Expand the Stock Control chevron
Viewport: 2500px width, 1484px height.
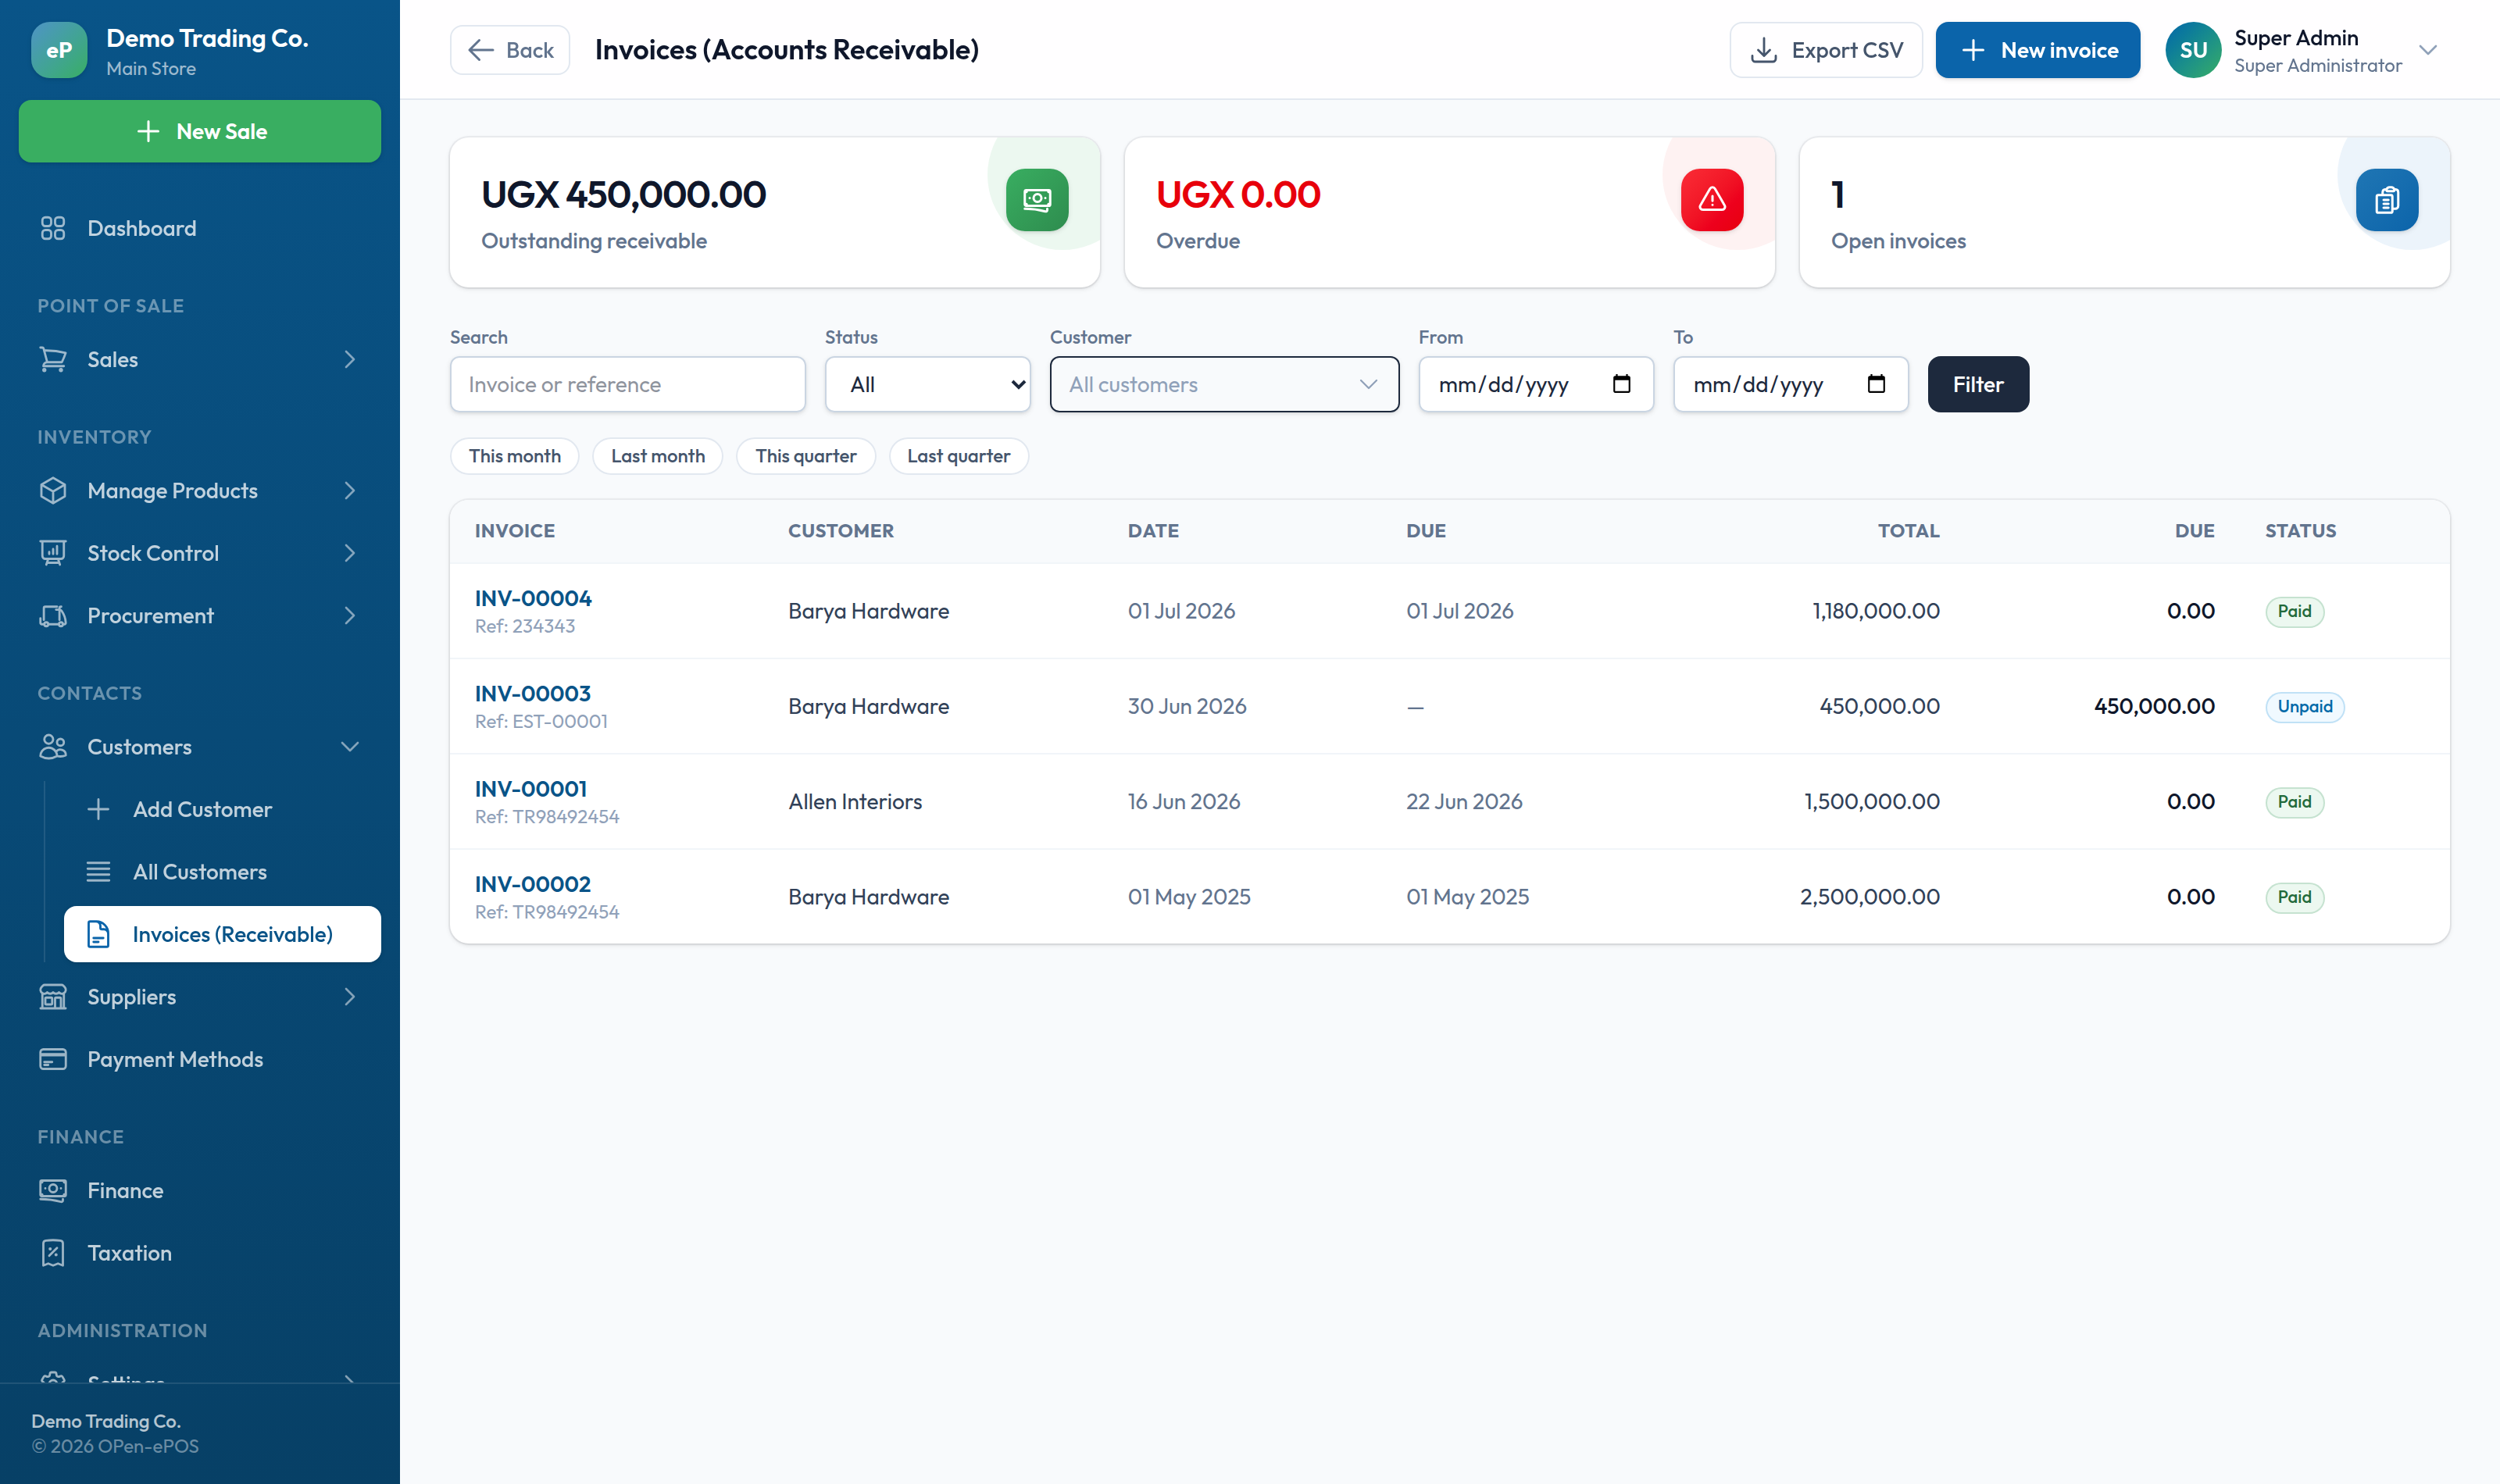349,553
